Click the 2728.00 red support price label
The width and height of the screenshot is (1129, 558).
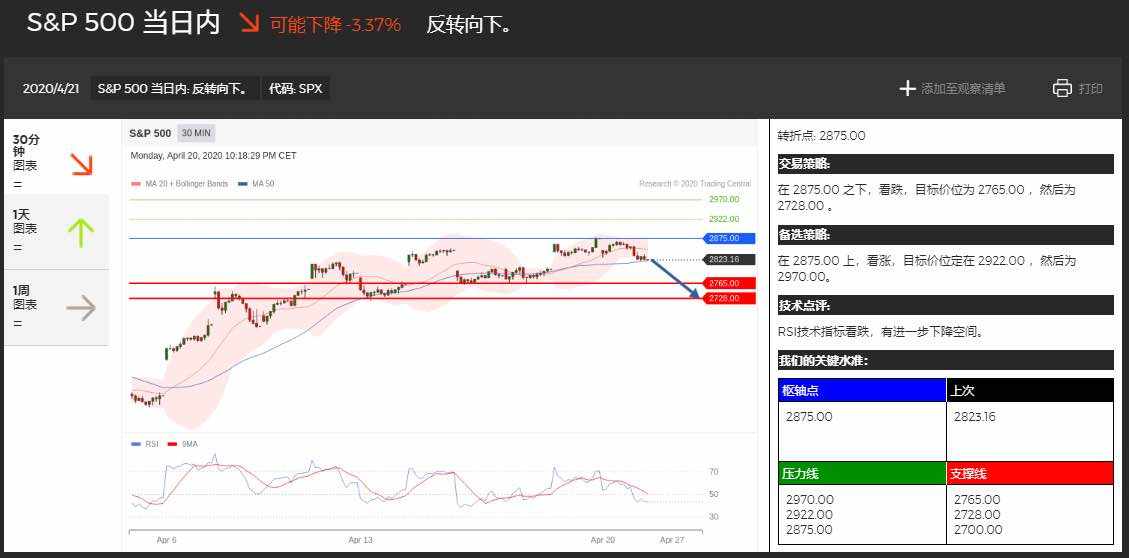[729, 298]
